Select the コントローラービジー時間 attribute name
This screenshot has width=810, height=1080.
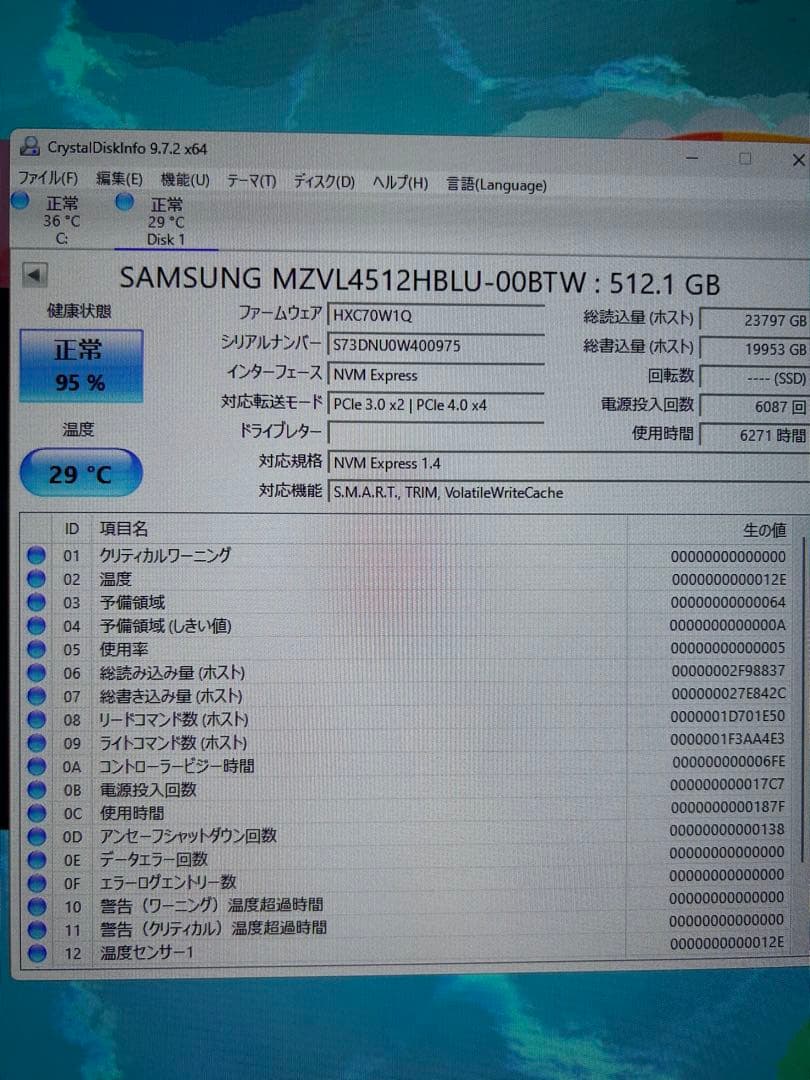click(177, 766)
